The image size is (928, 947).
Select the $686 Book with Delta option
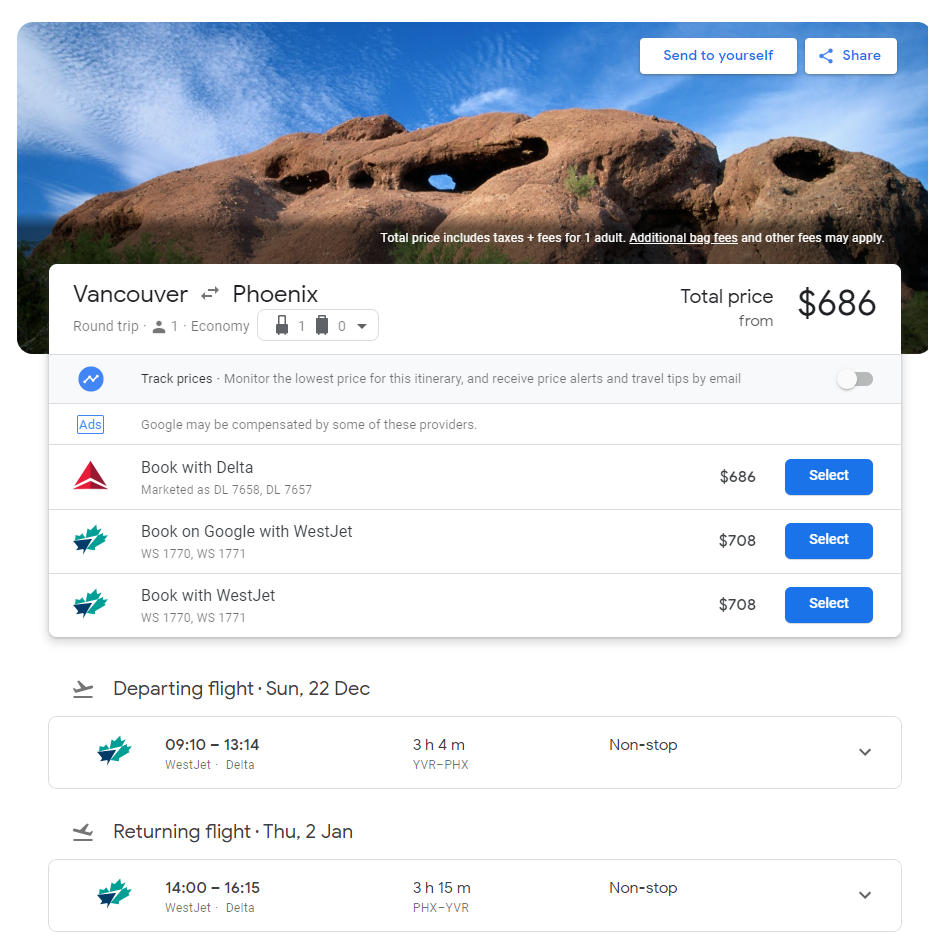pos(828,477)
